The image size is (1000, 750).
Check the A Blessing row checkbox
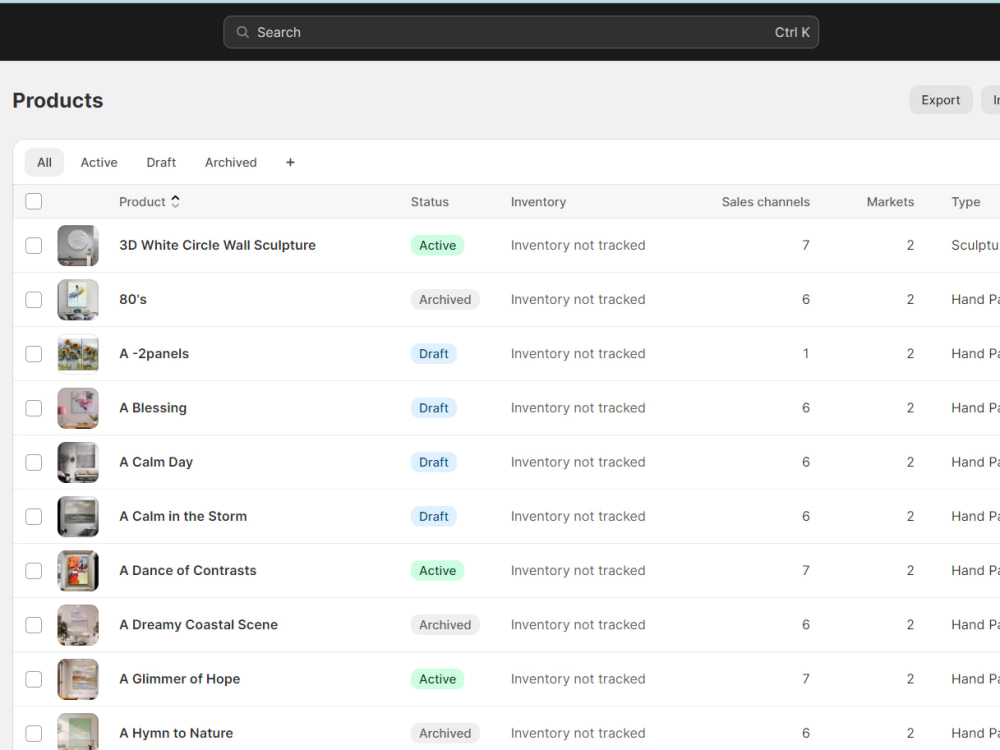tap(34, 408)
